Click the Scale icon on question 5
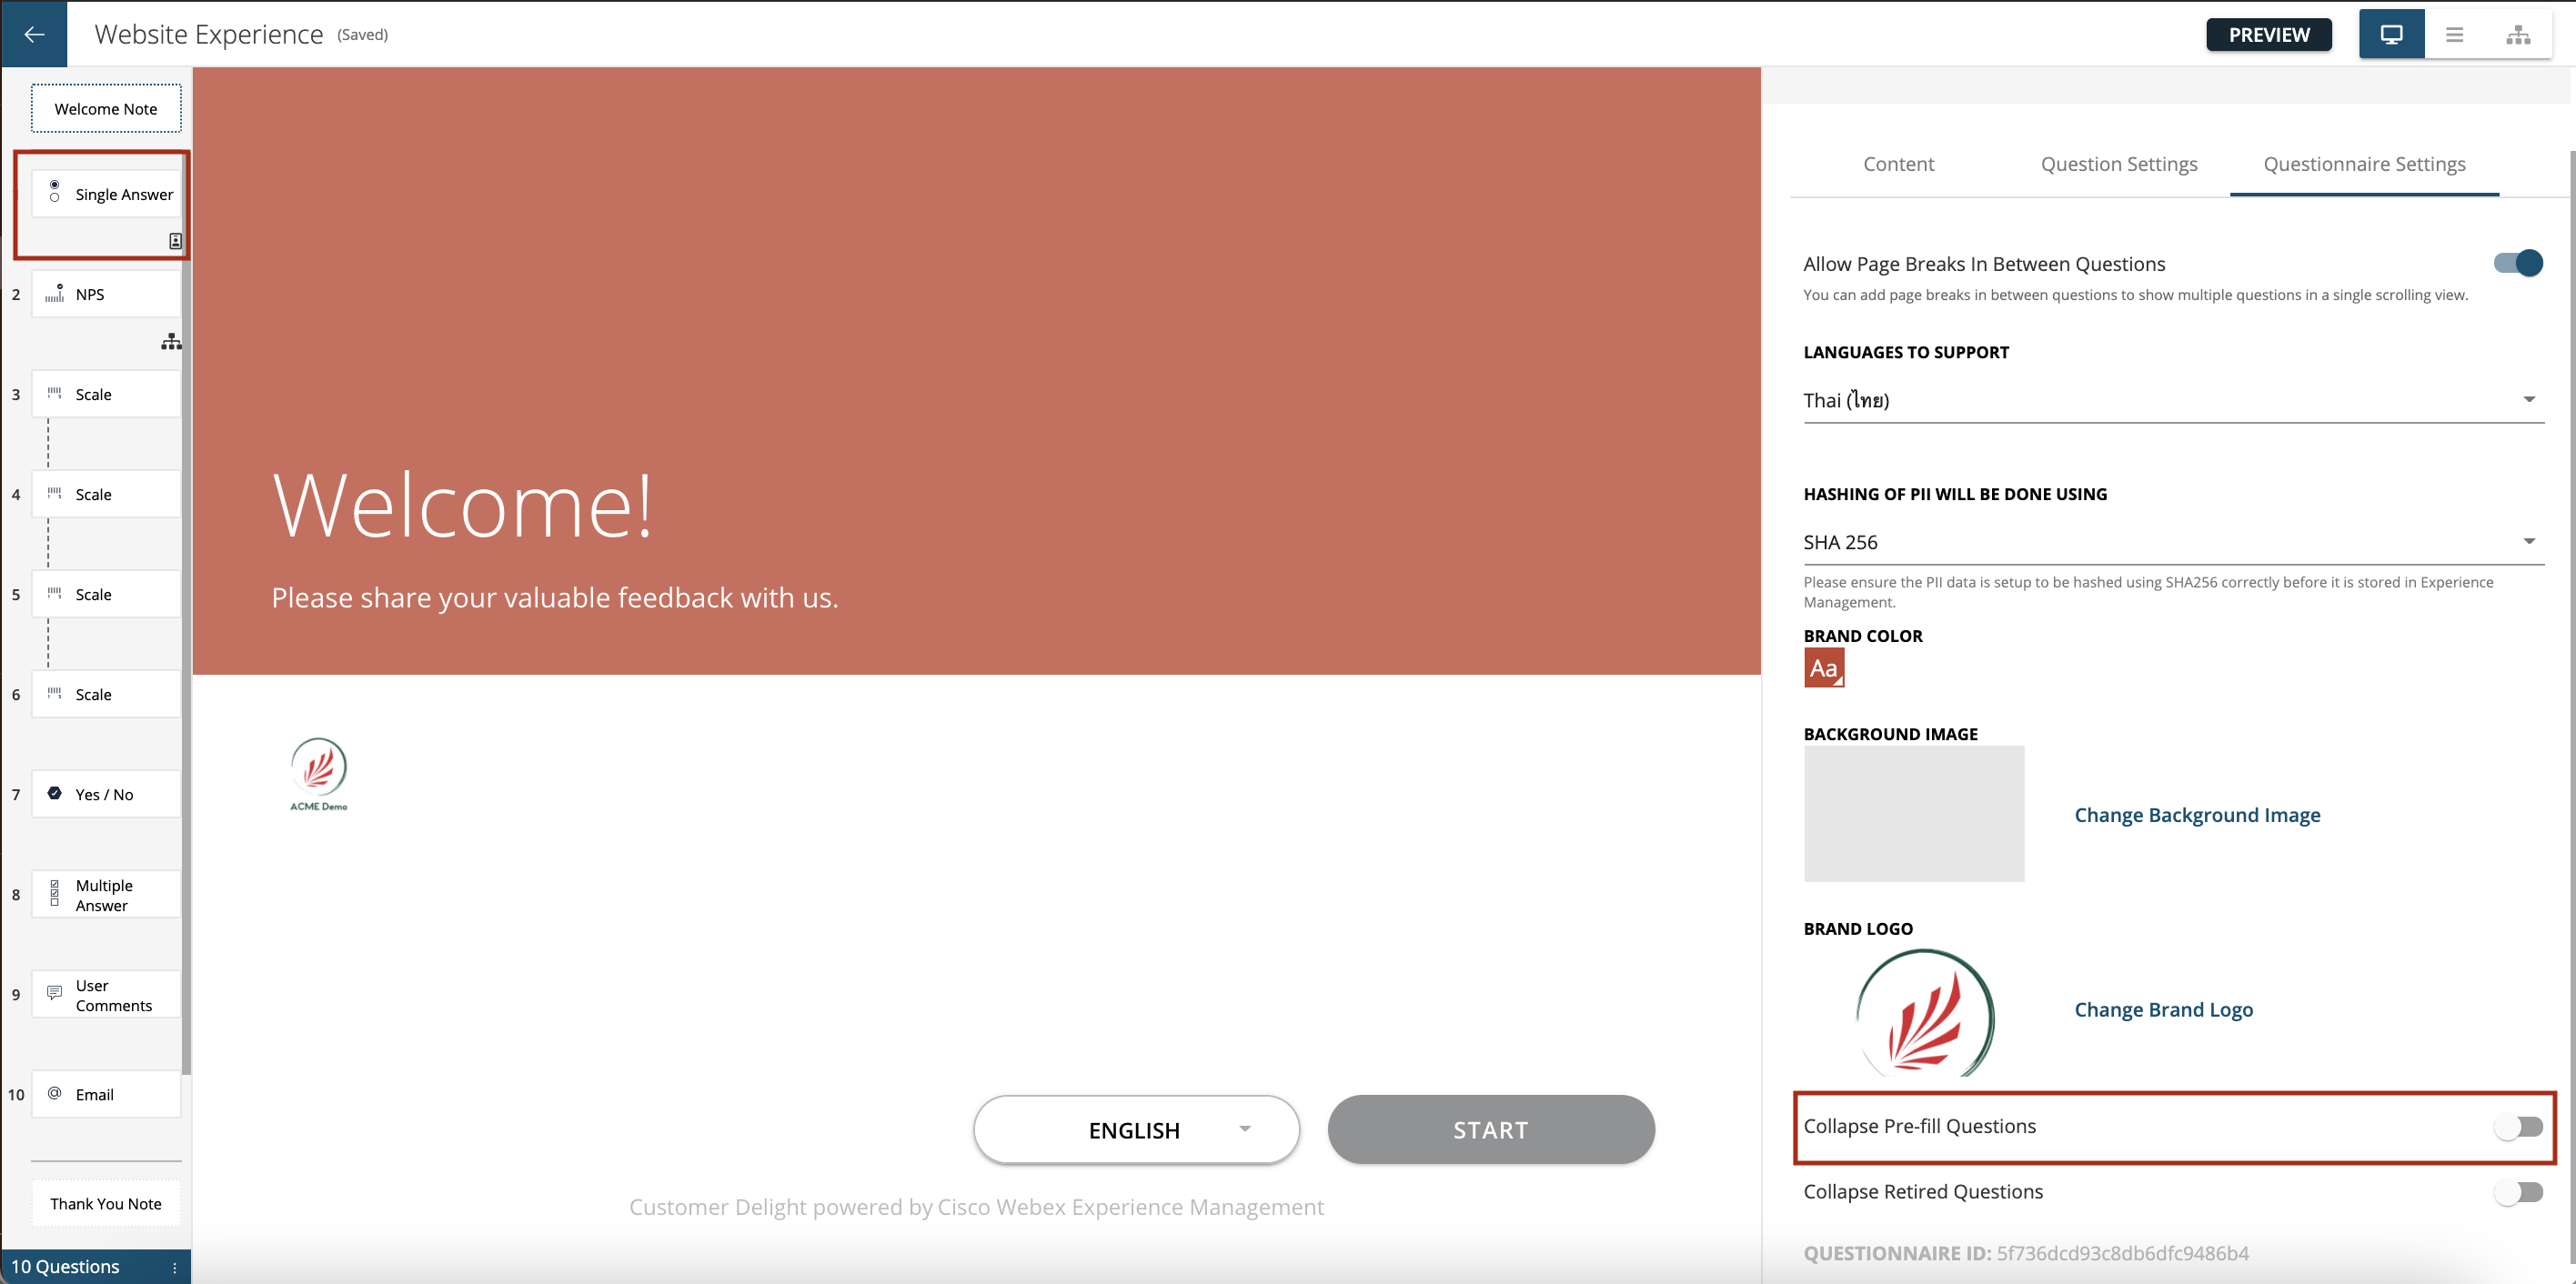Screen dimensions: 2576x1284 click(x=54, y=593)
